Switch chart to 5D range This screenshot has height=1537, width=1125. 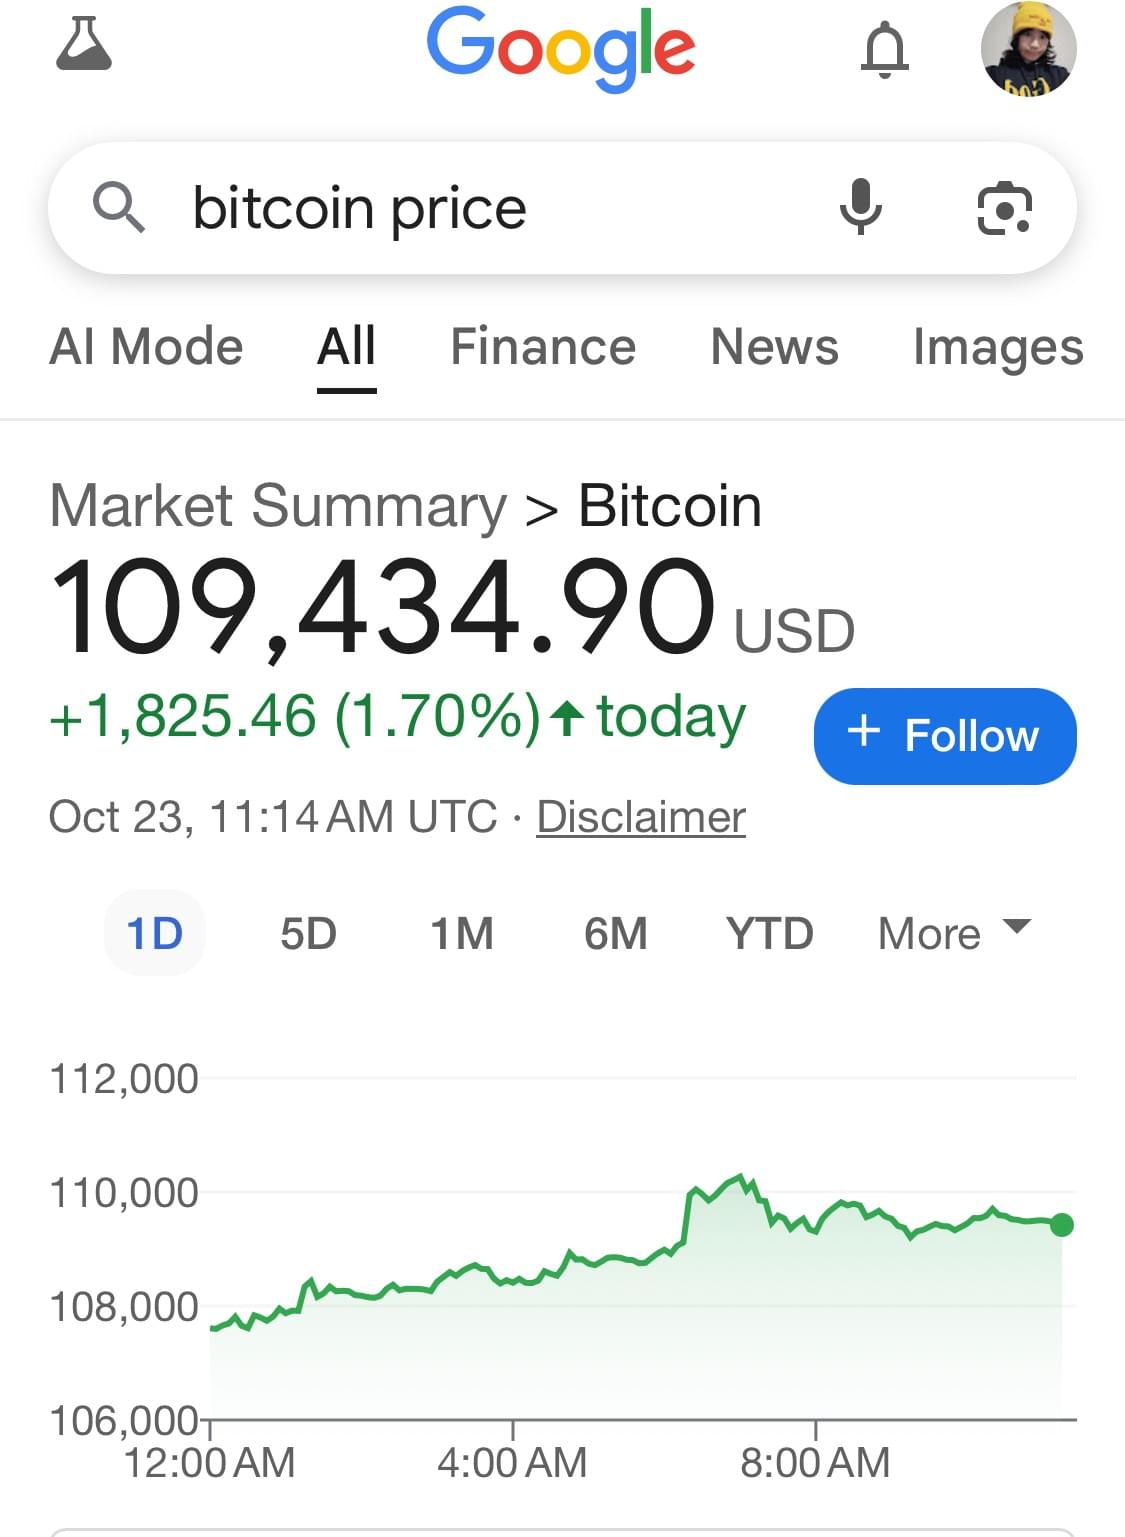pyautogui.click(x=308, y=933)
